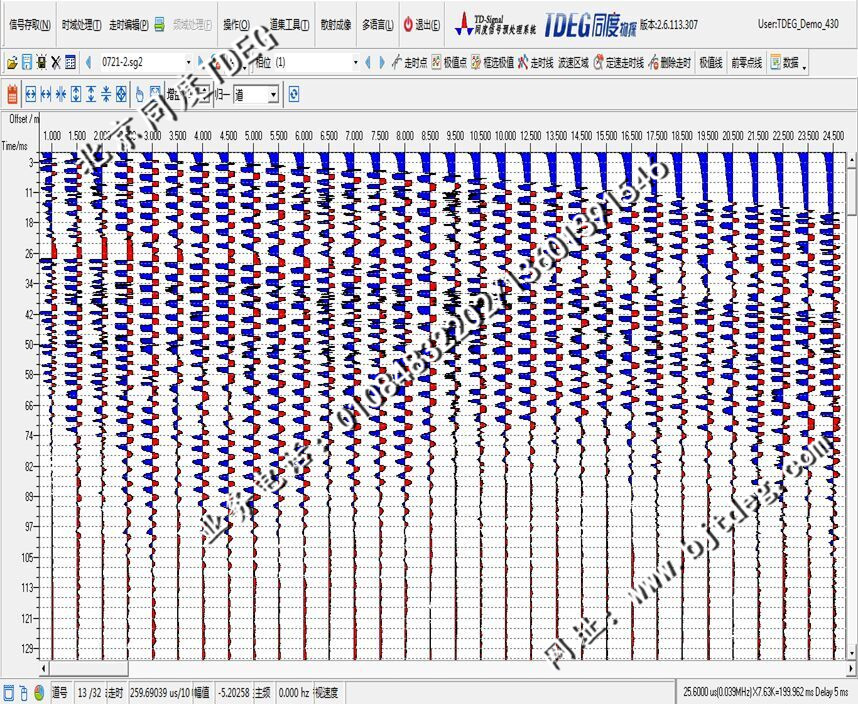Adjust the 增益 gain stepper
858x704 pixels.
[204, 95]
